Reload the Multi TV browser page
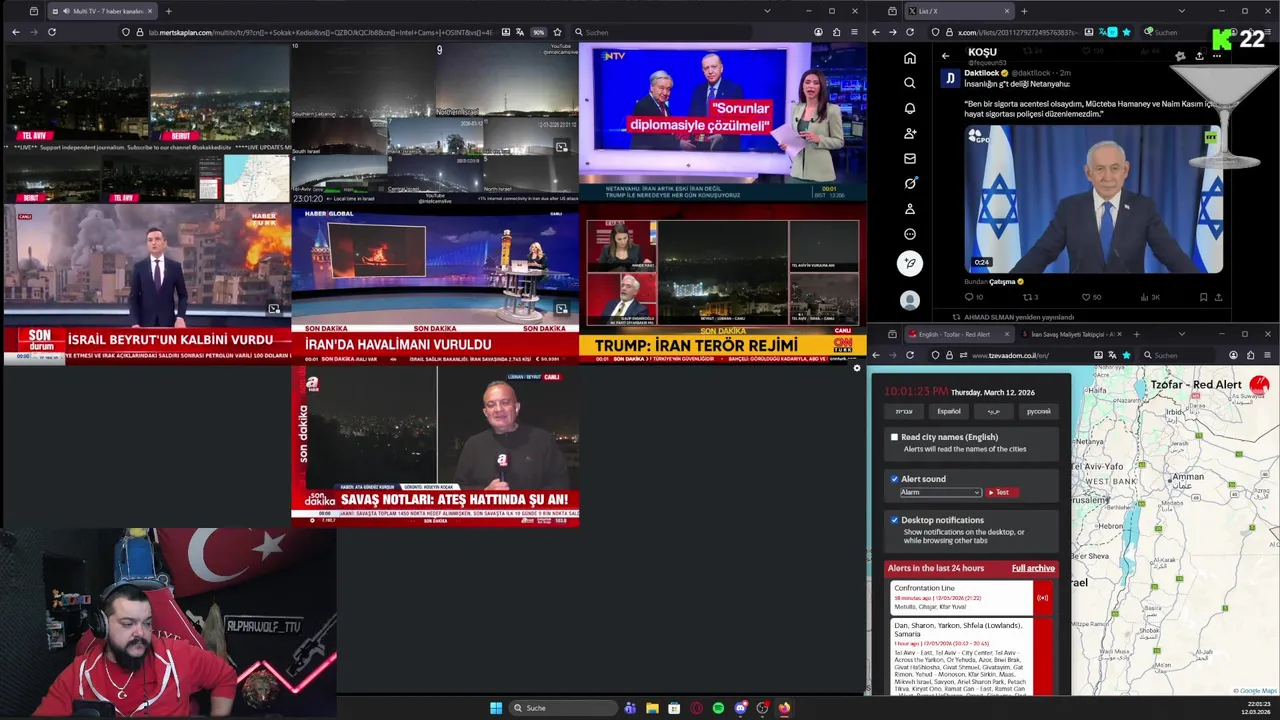1280x720 pixels. pyautogui.click(x=51, y=32)
